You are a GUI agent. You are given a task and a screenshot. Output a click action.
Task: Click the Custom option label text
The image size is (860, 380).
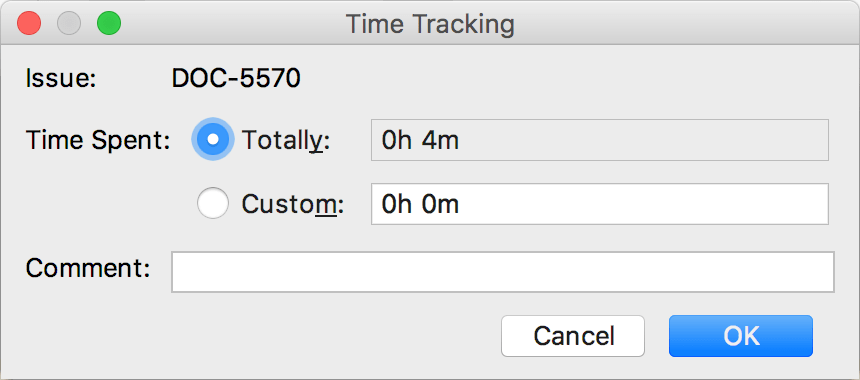tap(292, 205)
